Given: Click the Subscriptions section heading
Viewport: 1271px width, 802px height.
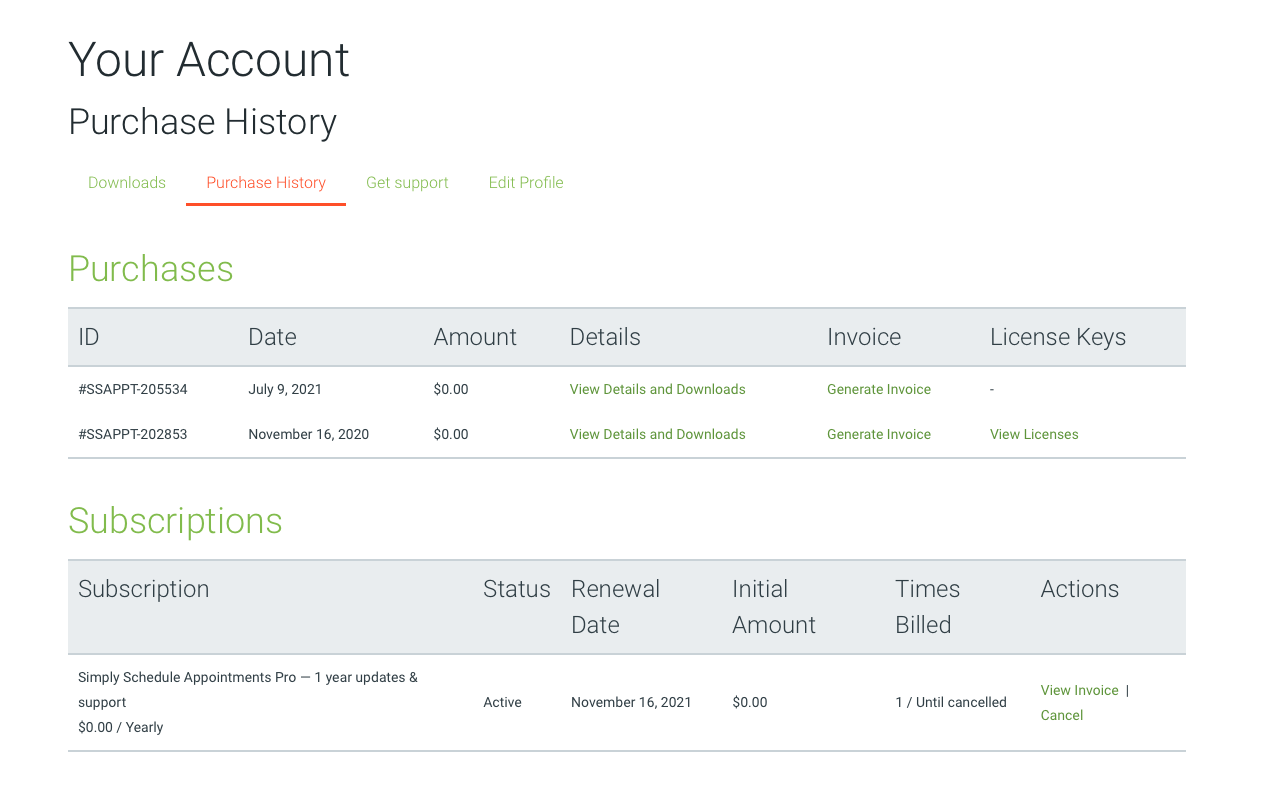Looking at the screenshot, I should [x=175, y=520].
